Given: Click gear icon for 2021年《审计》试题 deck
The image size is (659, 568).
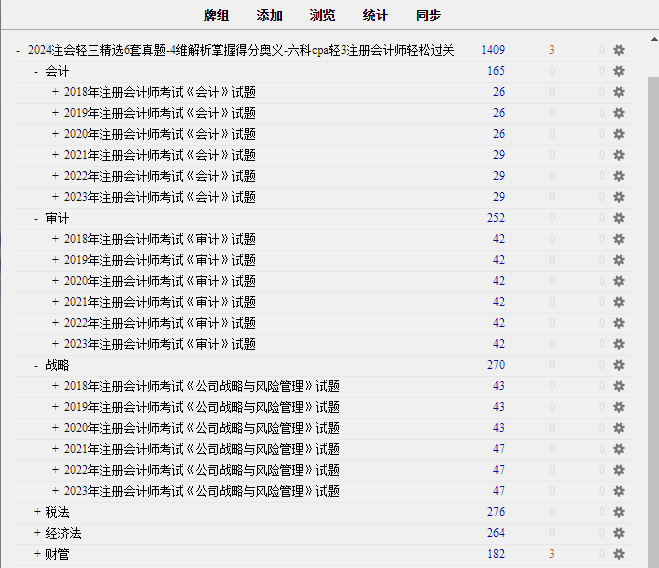Looking at the screenshot, I should pyautogui.click(x=619, y=302).
